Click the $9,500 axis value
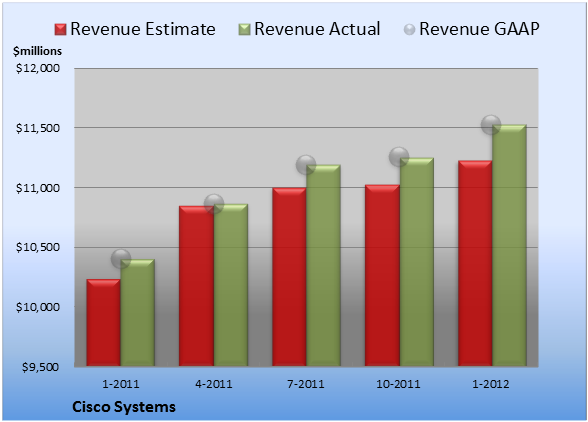588x422 pixels. click(x=40, y=367)
